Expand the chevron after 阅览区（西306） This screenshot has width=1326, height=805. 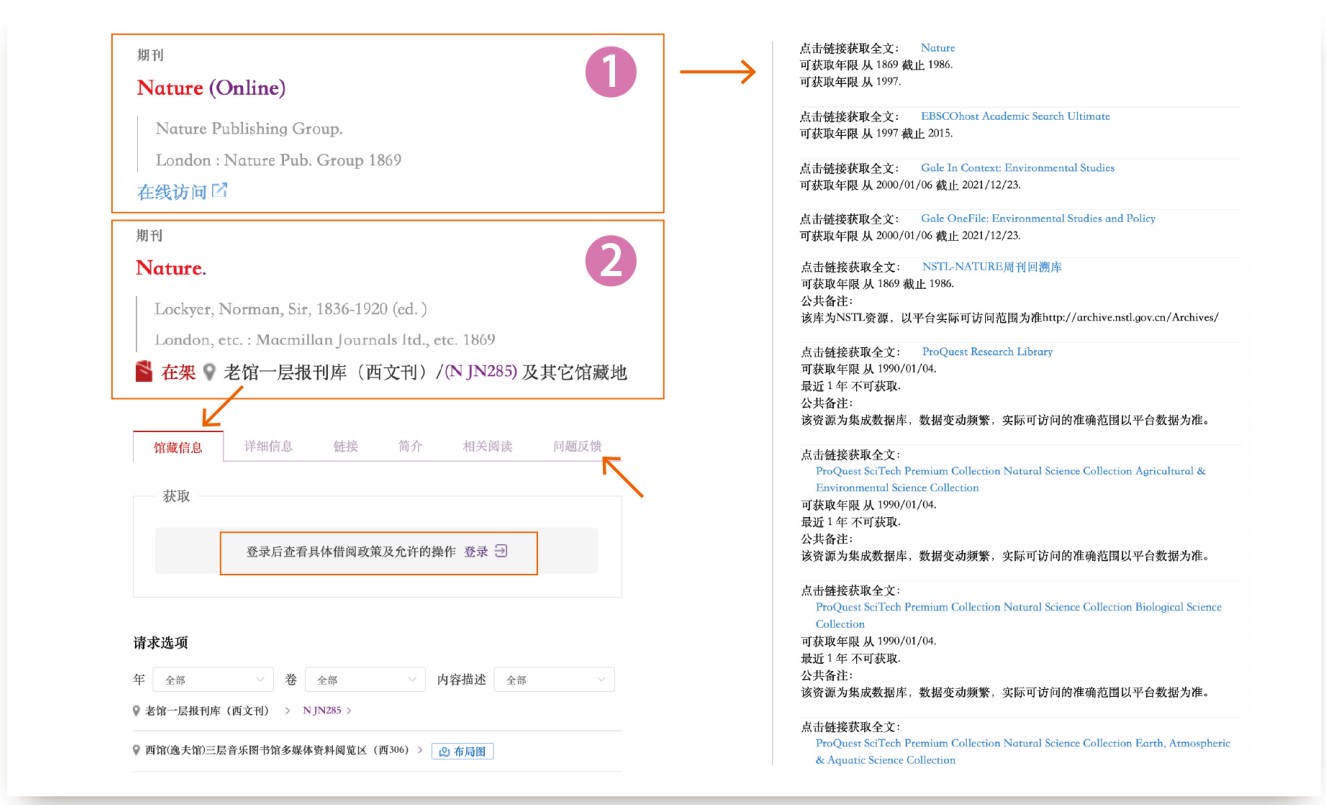(420, 751)
